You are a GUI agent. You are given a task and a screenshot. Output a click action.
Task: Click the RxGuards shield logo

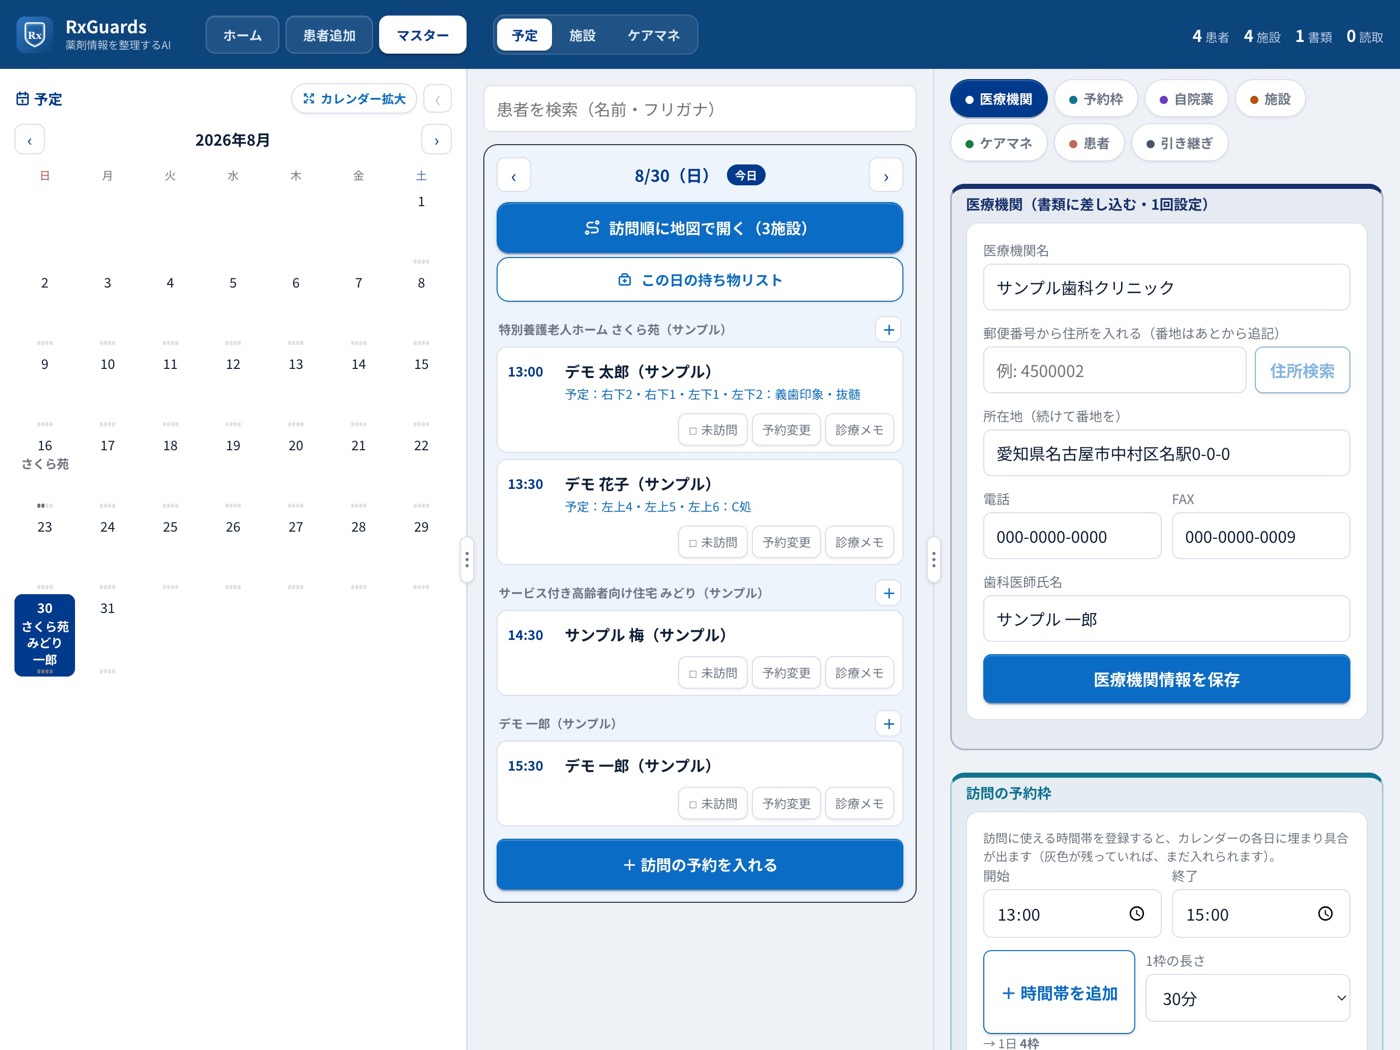click(35, 35)
